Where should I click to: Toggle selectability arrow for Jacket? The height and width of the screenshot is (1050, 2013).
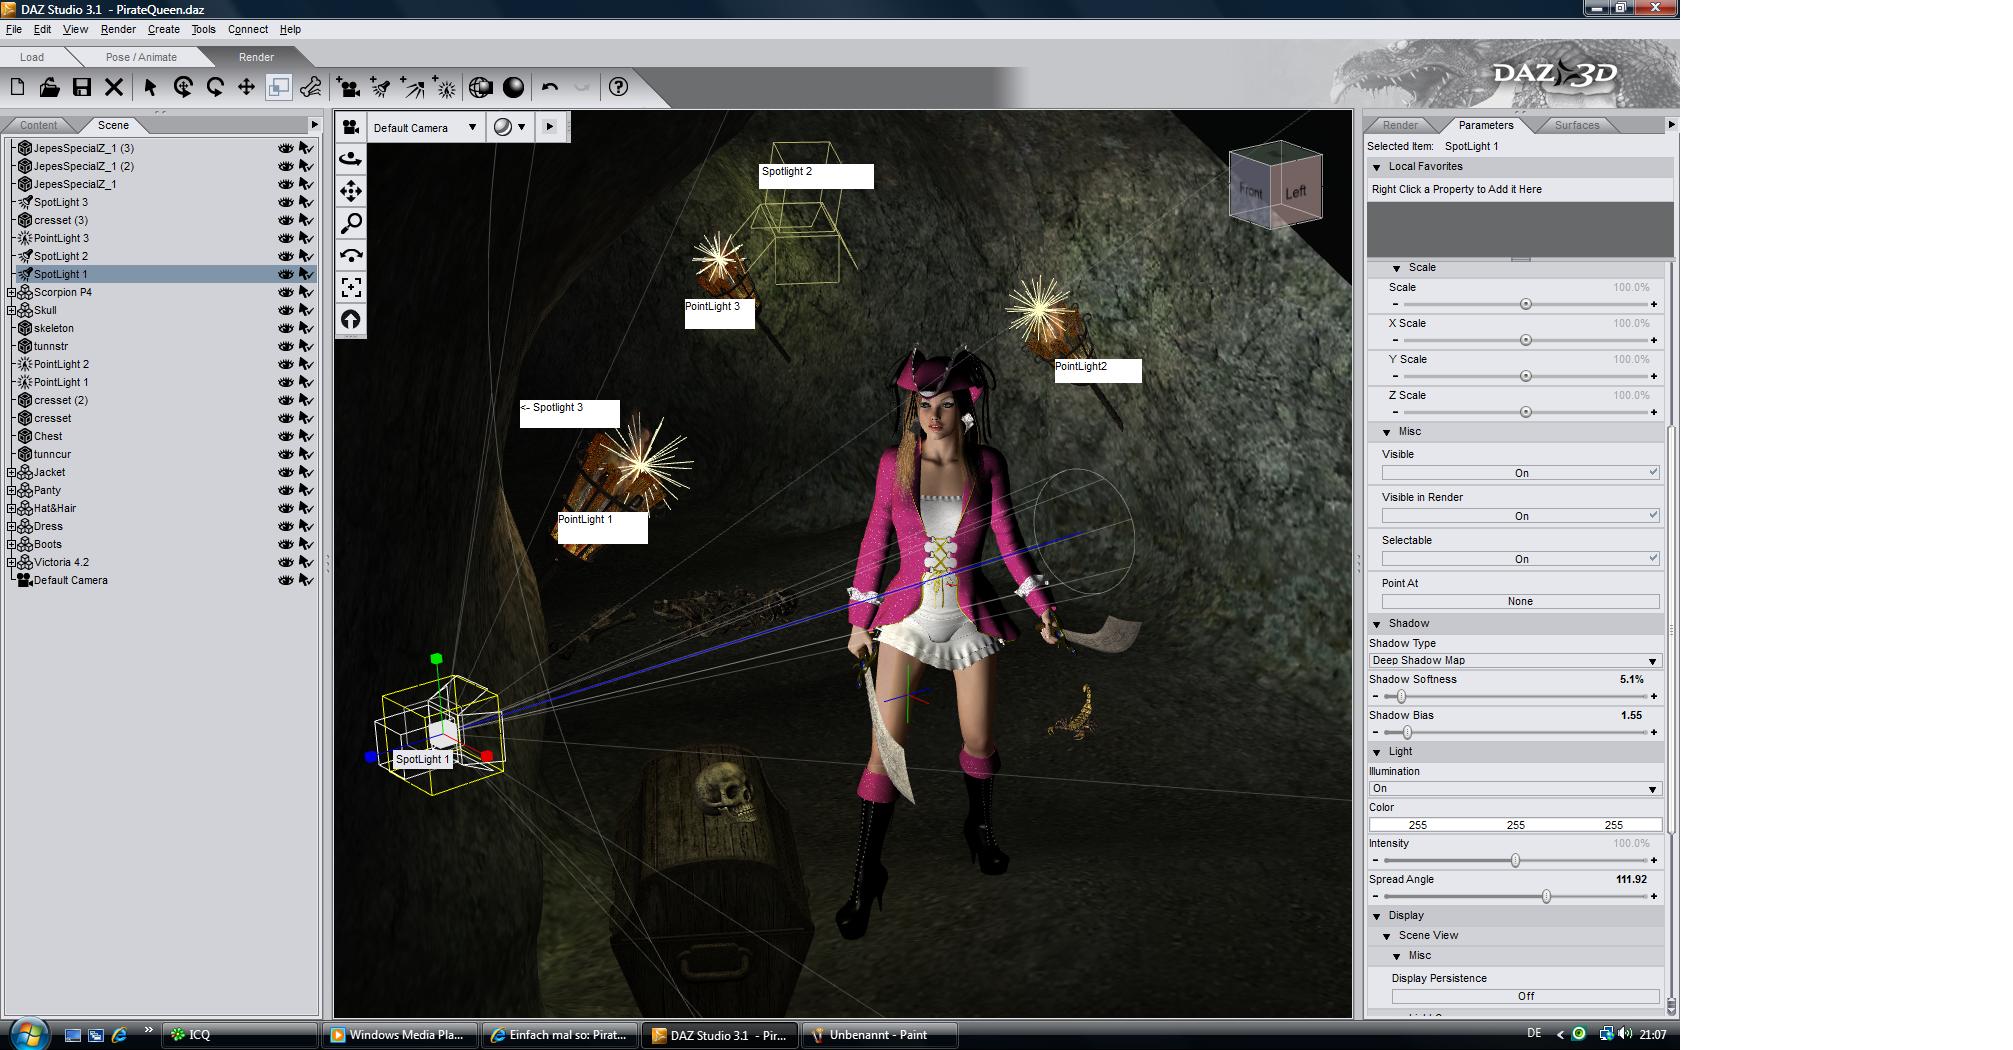coord(306,472)
